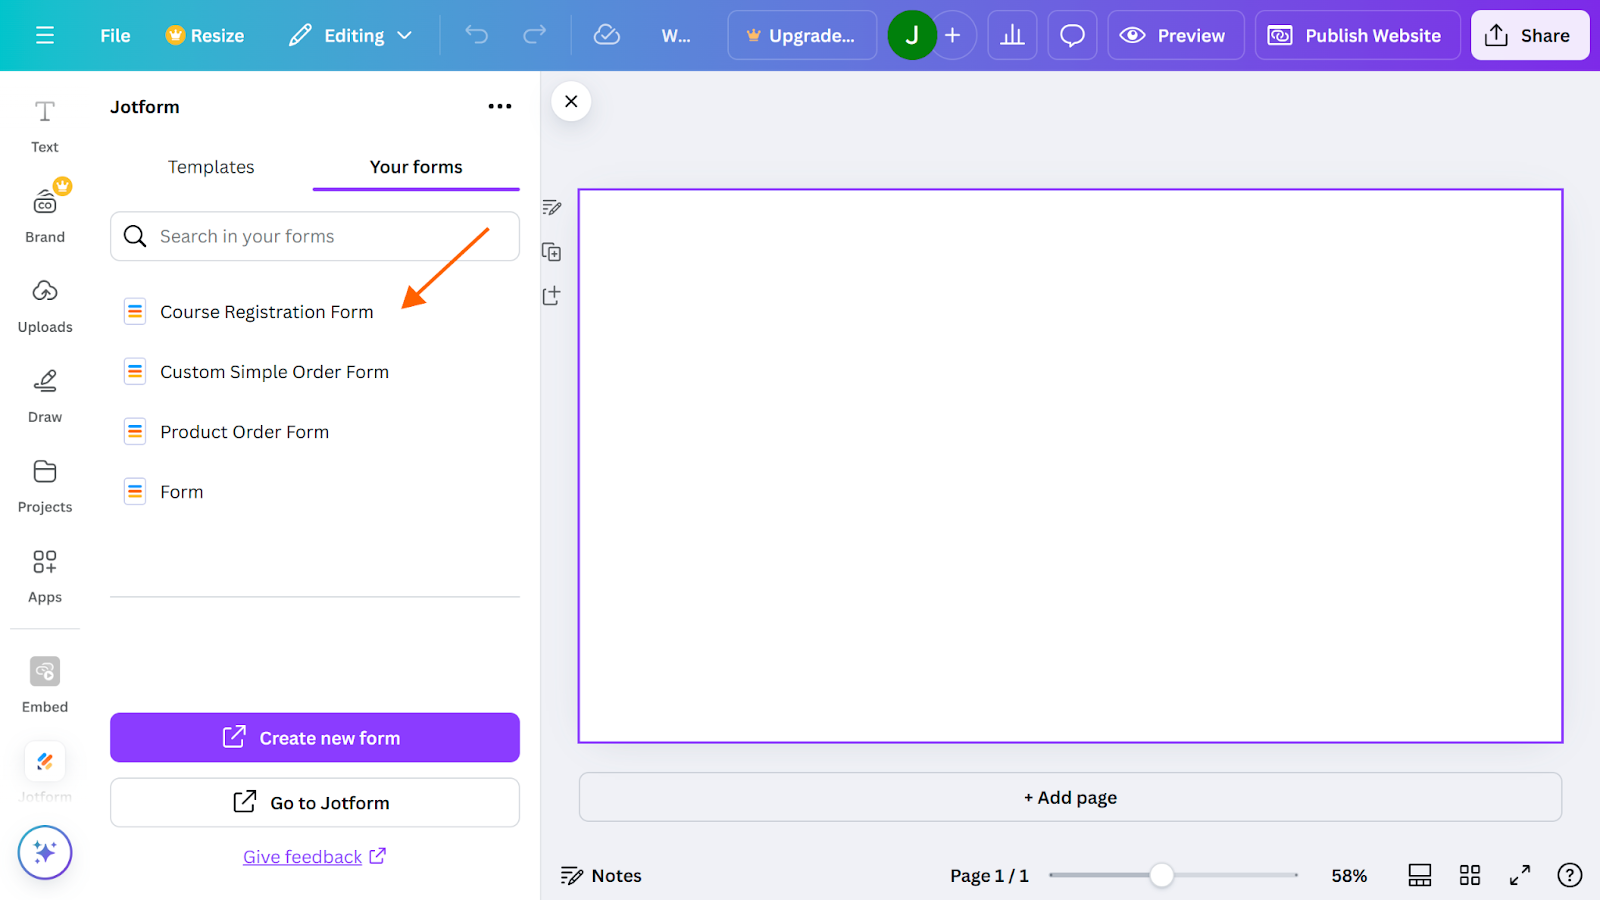Preview the website
1600x900 pixels.
pos(1176,36)
